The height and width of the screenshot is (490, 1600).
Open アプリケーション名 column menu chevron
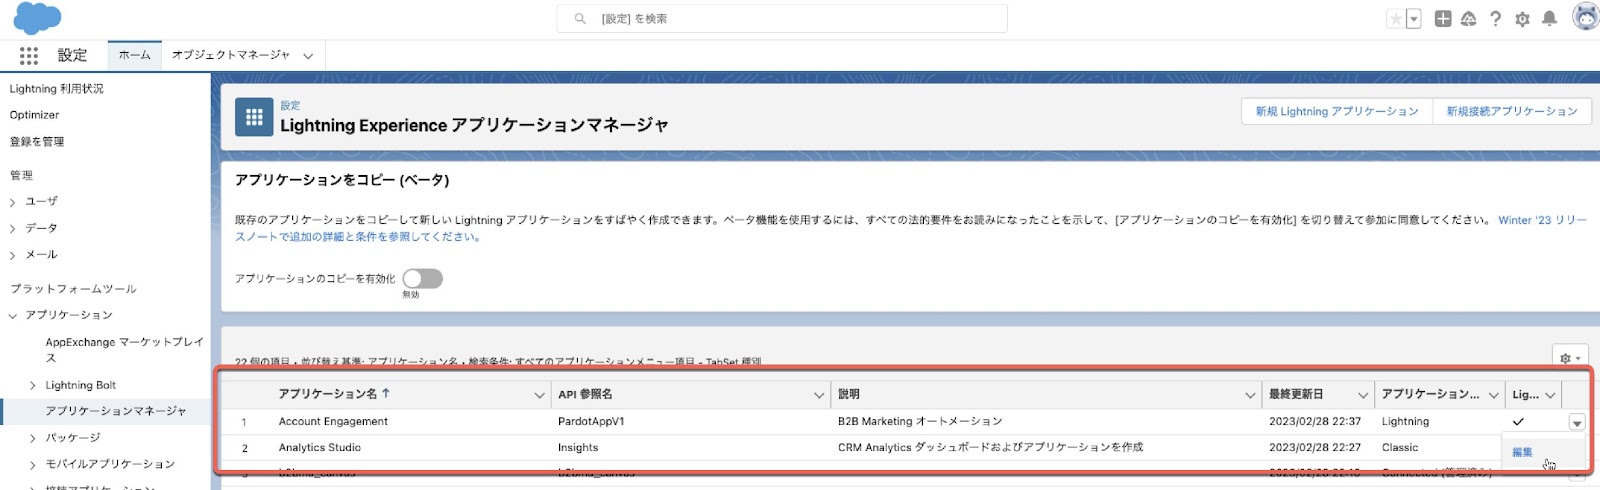click(539, 396)
